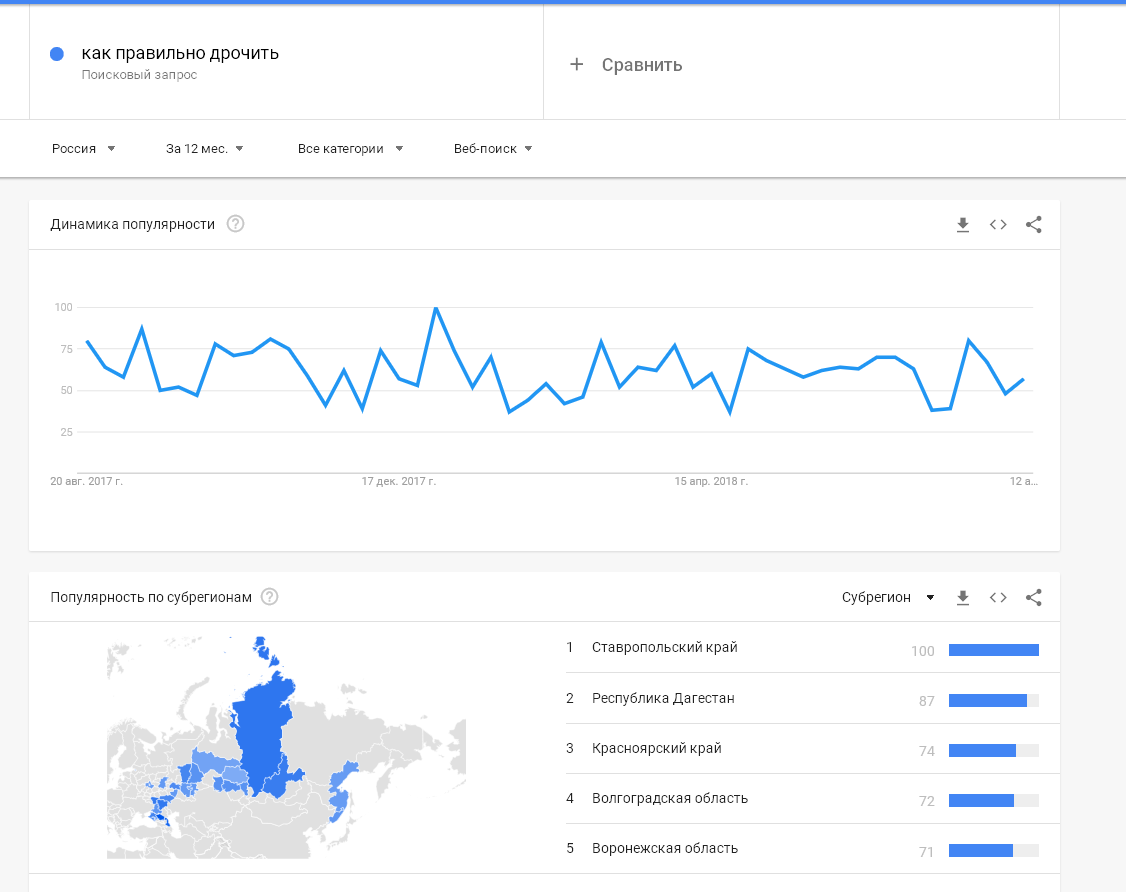The image size is (1126, 892).
Task: Click the bar for Воронежская область value 71
Action: tap(994, 850)
